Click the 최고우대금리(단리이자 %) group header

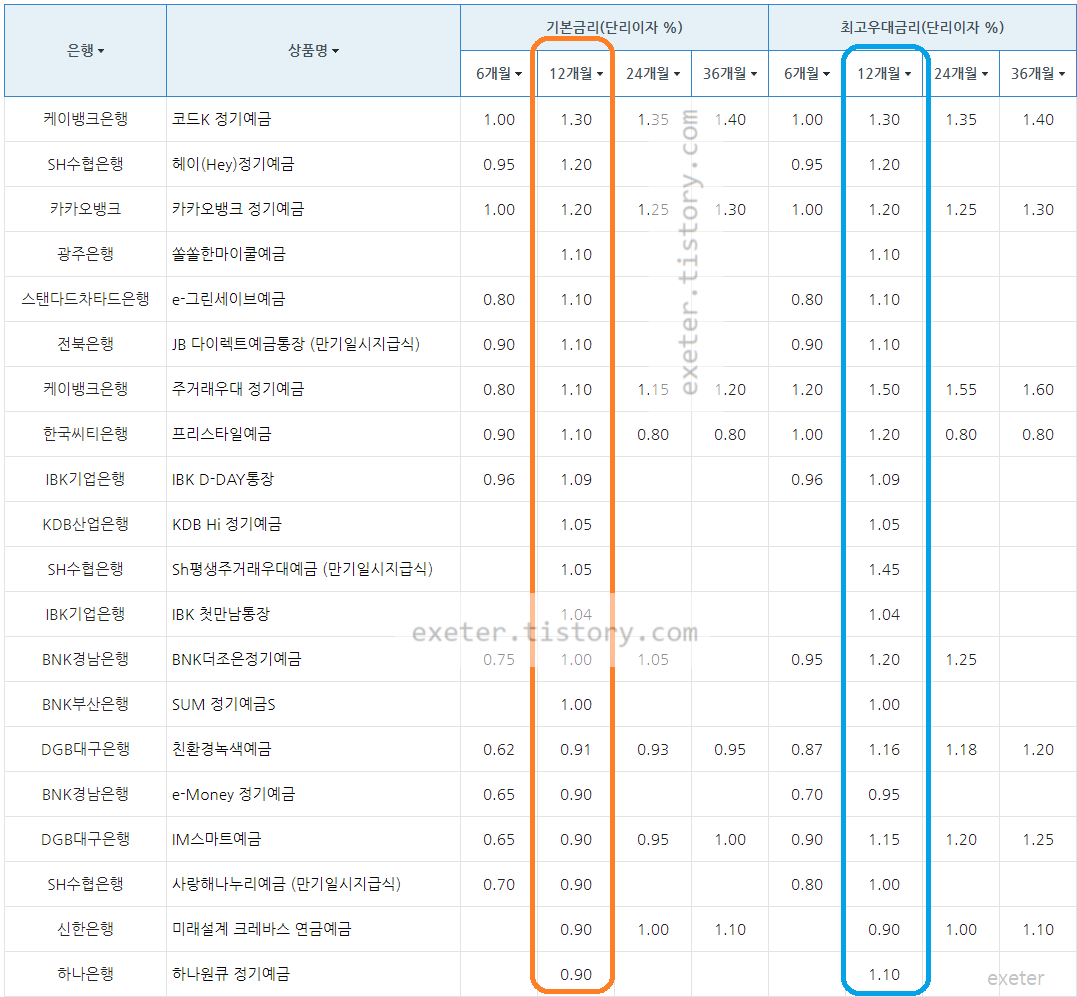(x=922, y=27)
